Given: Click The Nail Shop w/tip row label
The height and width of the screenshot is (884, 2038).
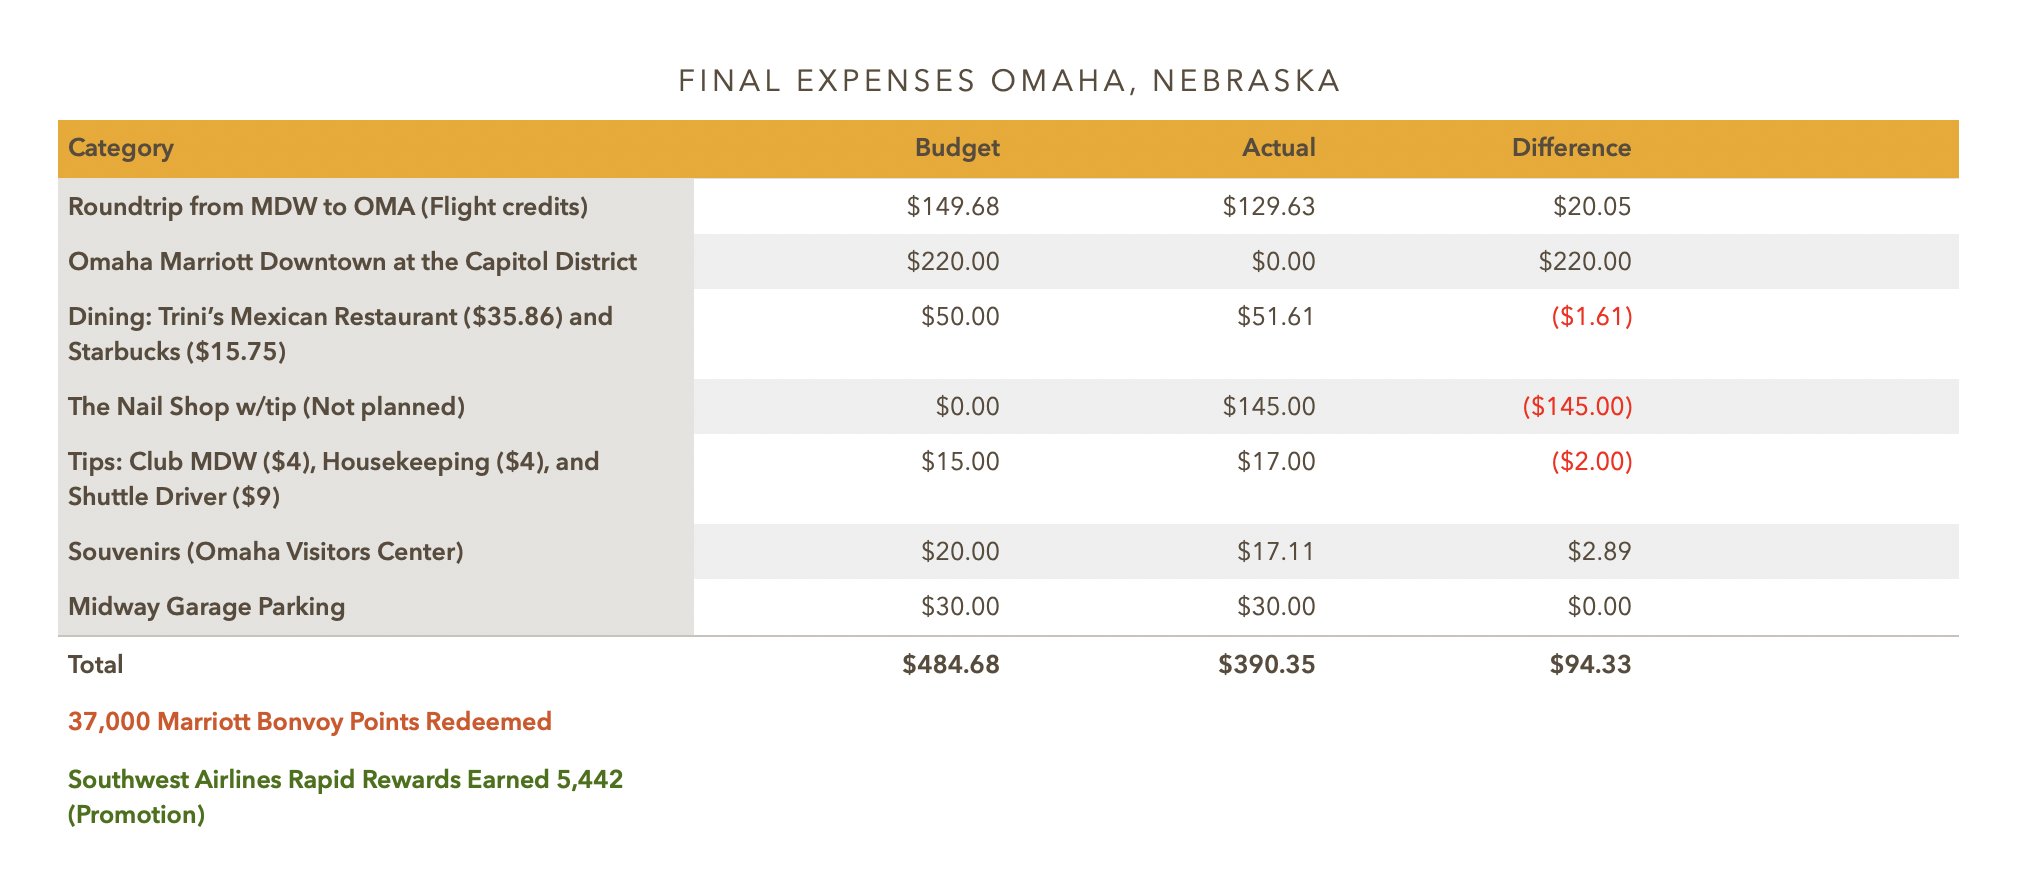Looking at the screenshot, I should (x=267, y=407).
